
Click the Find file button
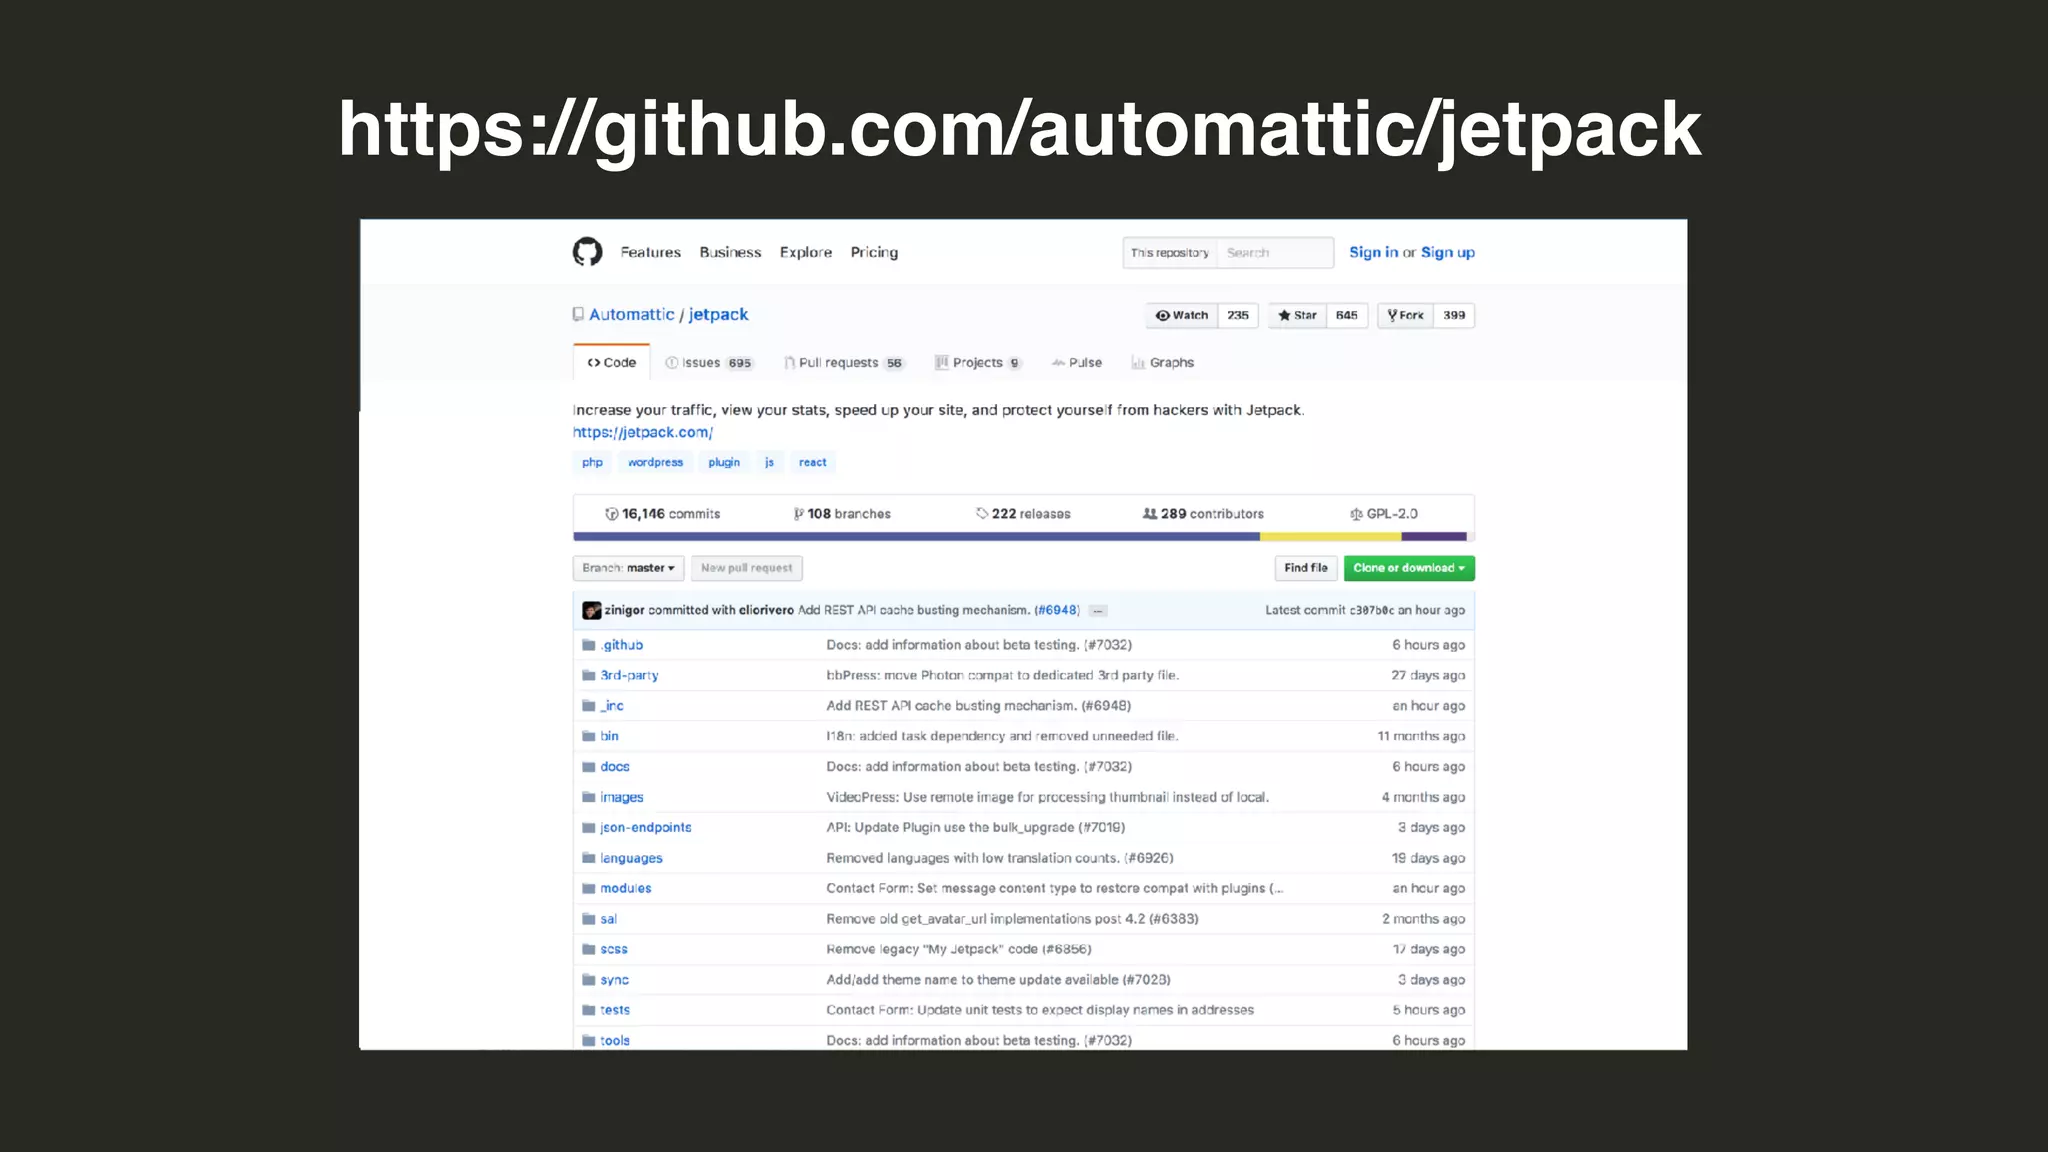[1305, 568]
